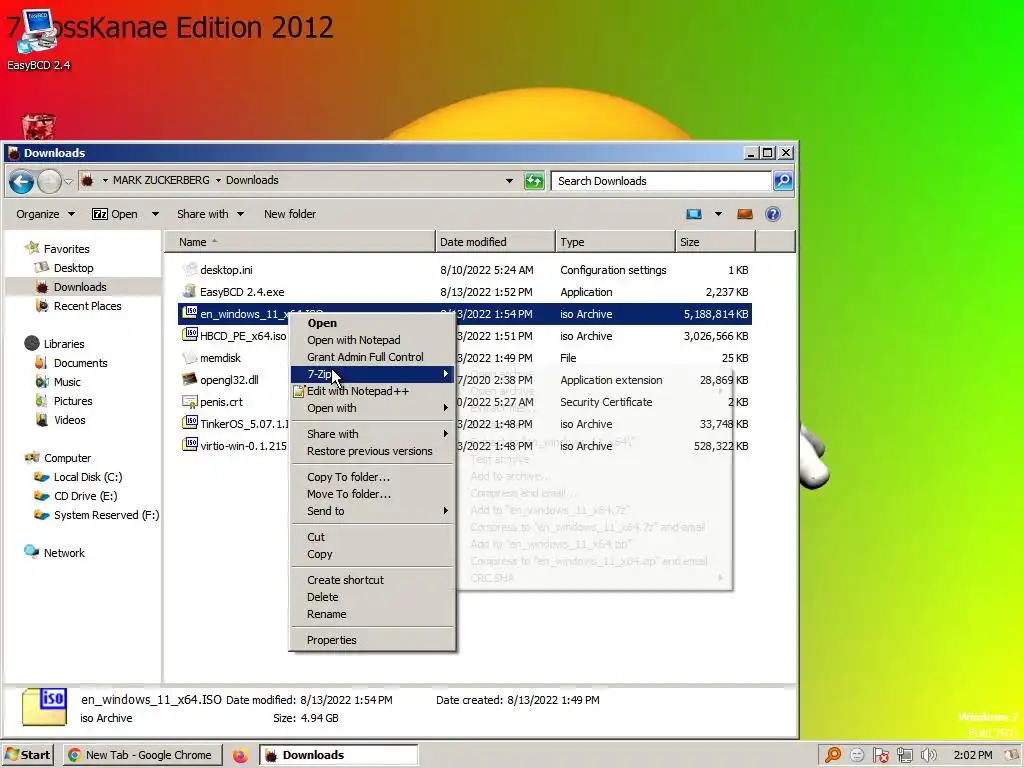Open Network in navigation pane

(64, 552)
